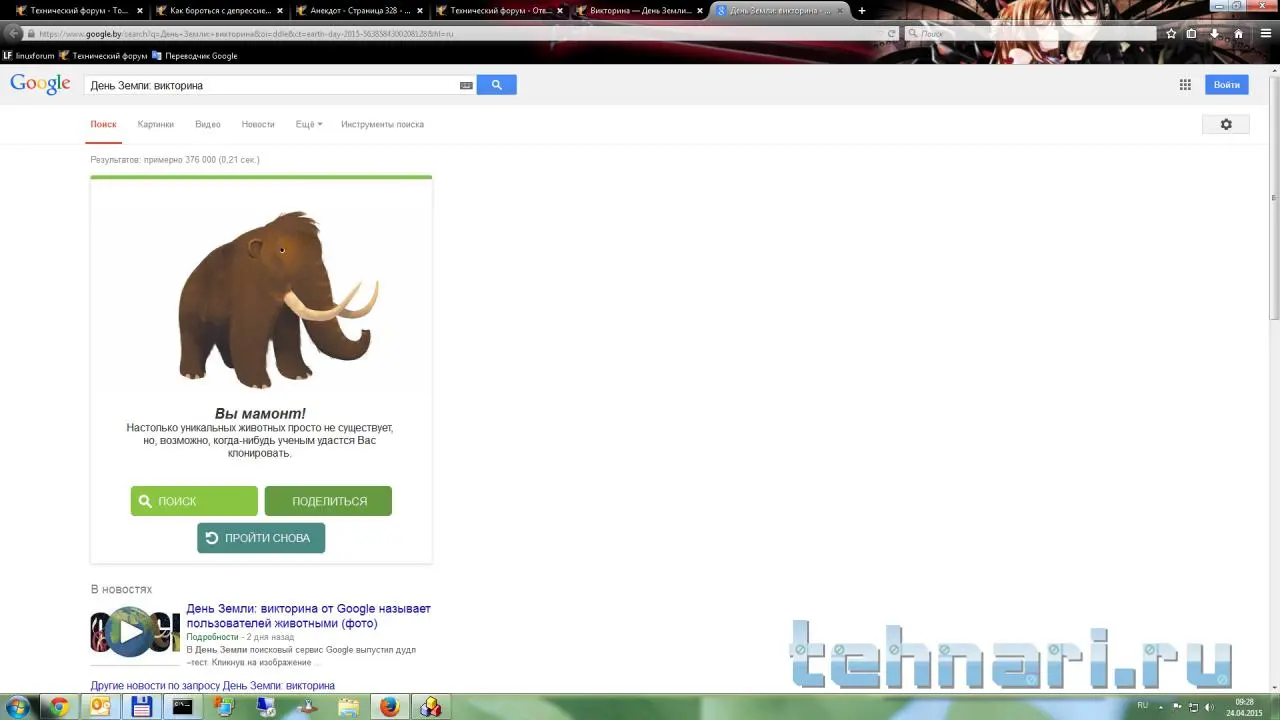Go to the Google logo homepage
The image size is (1280, 720).
40,84
